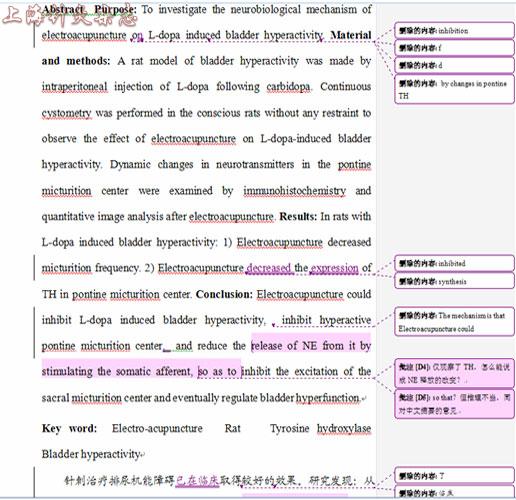Click the bold 'Conclusion:' heading

pyautogui.click(x=224, y=294)
